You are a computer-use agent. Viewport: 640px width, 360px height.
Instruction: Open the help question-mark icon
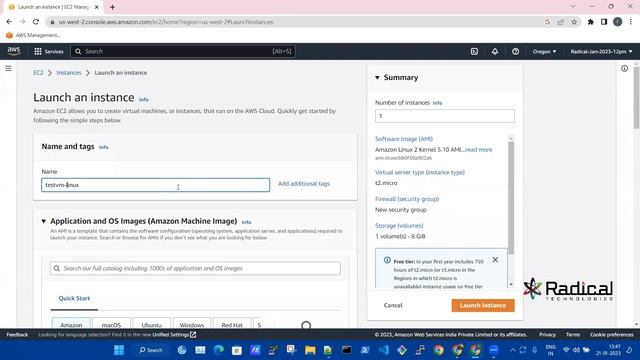click(x=516, y=51)
